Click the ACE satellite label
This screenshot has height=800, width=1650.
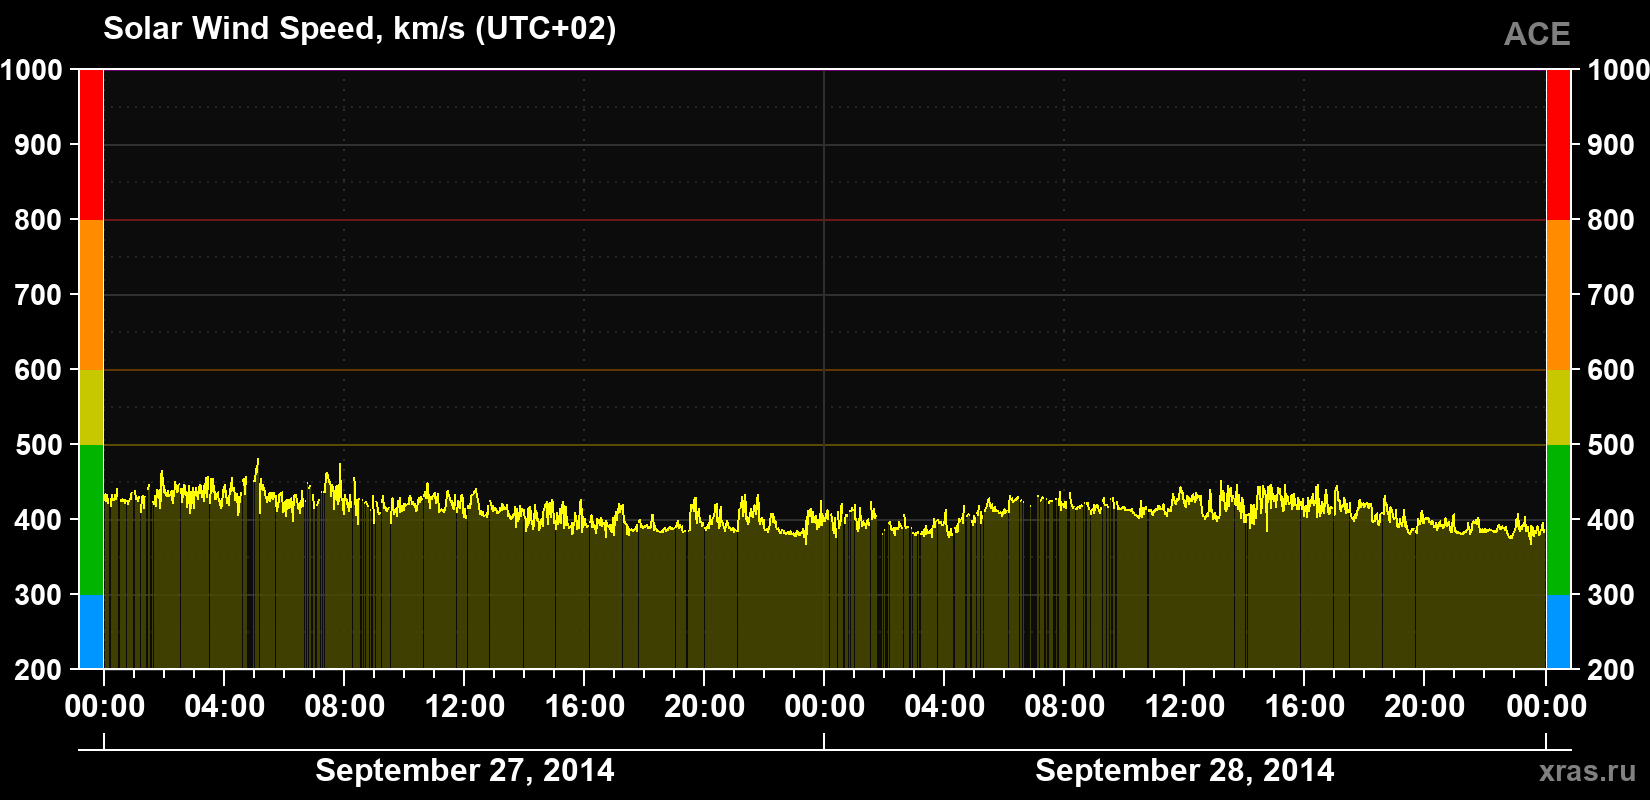pos(1537,34)
